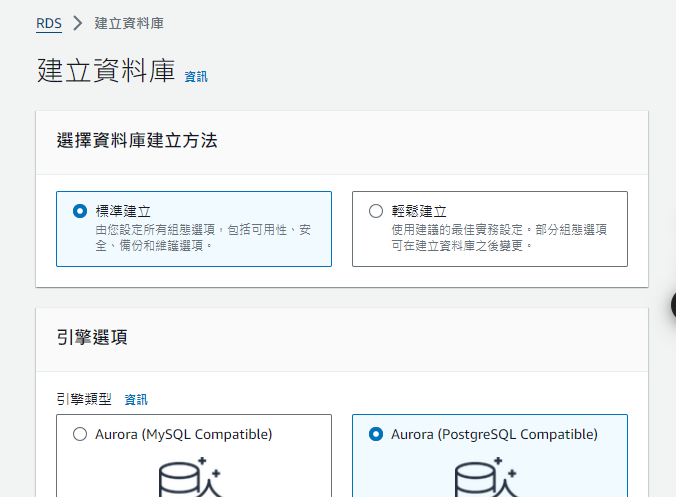This screenshot has width=676, height=497.
Task: Click the 引擎類型 label
Action: pos(84,399)
